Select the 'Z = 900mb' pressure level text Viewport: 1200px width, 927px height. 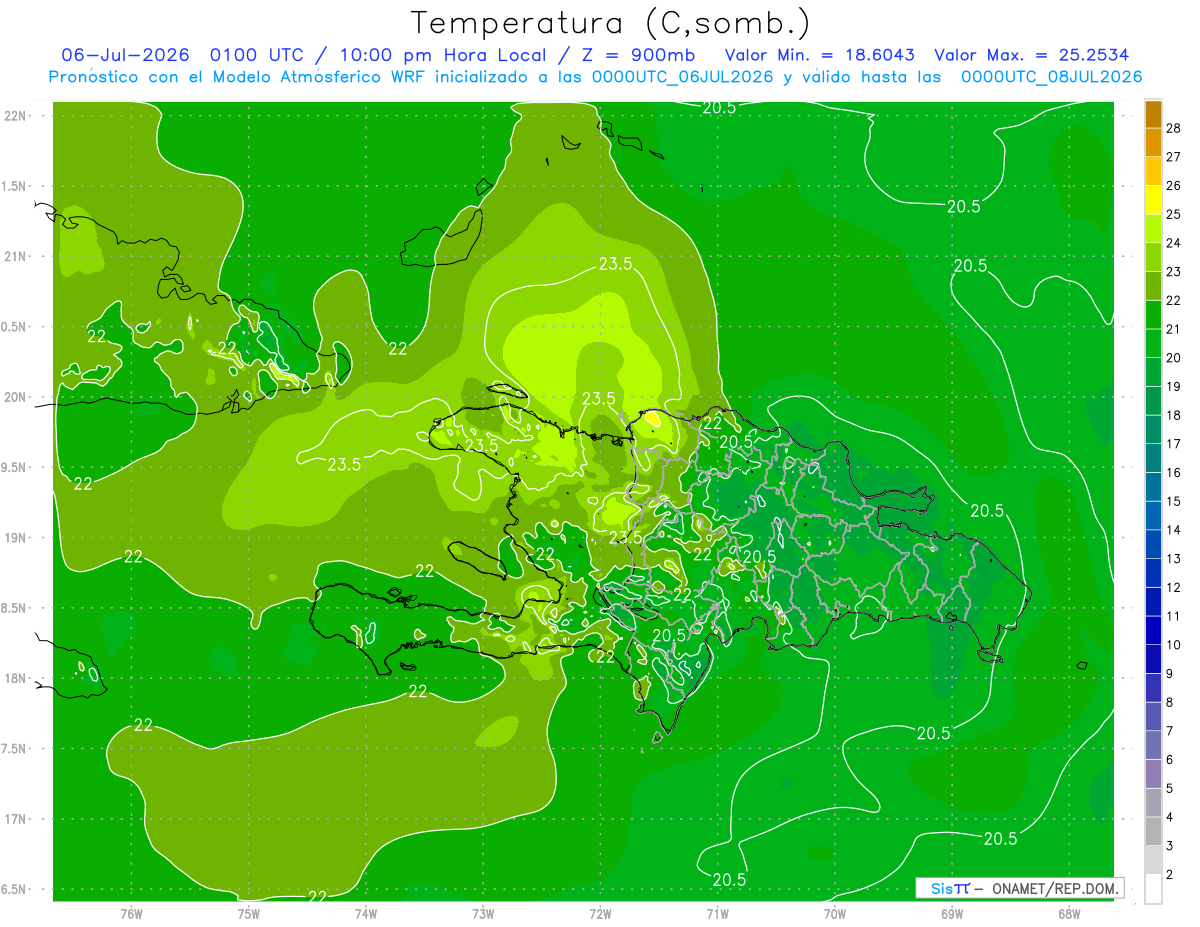638,55
